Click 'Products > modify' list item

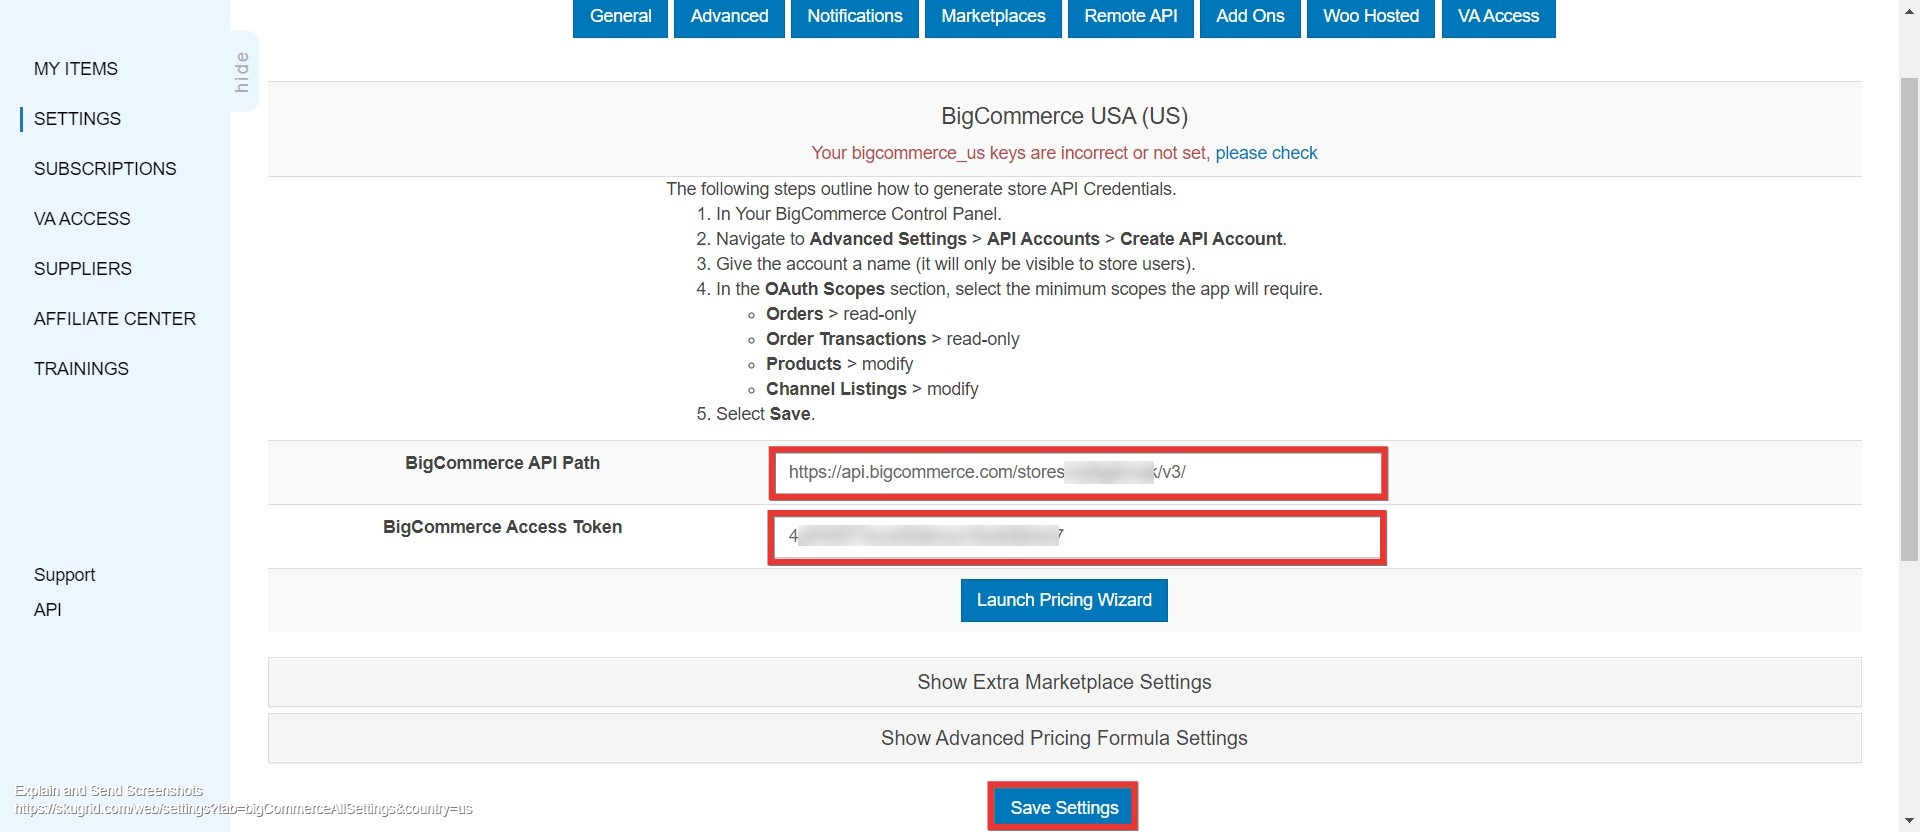coord(839,364)
